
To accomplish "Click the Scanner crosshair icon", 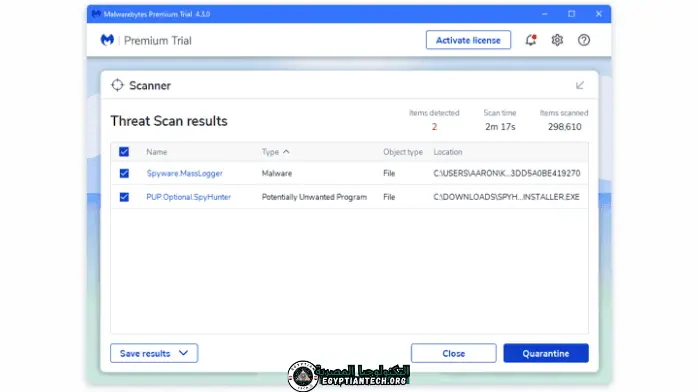I will click(117, 85).
